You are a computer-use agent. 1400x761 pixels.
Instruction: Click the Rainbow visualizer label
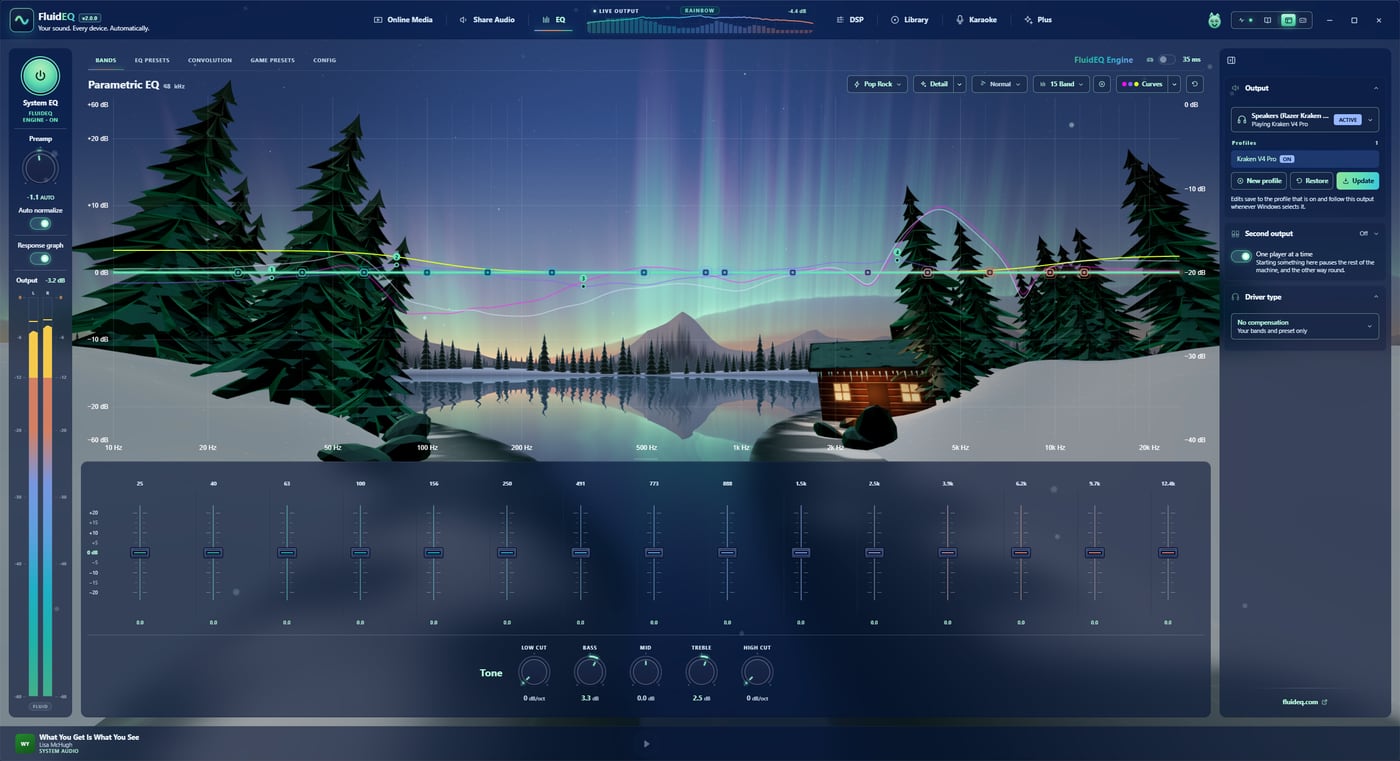pos(698,10)
